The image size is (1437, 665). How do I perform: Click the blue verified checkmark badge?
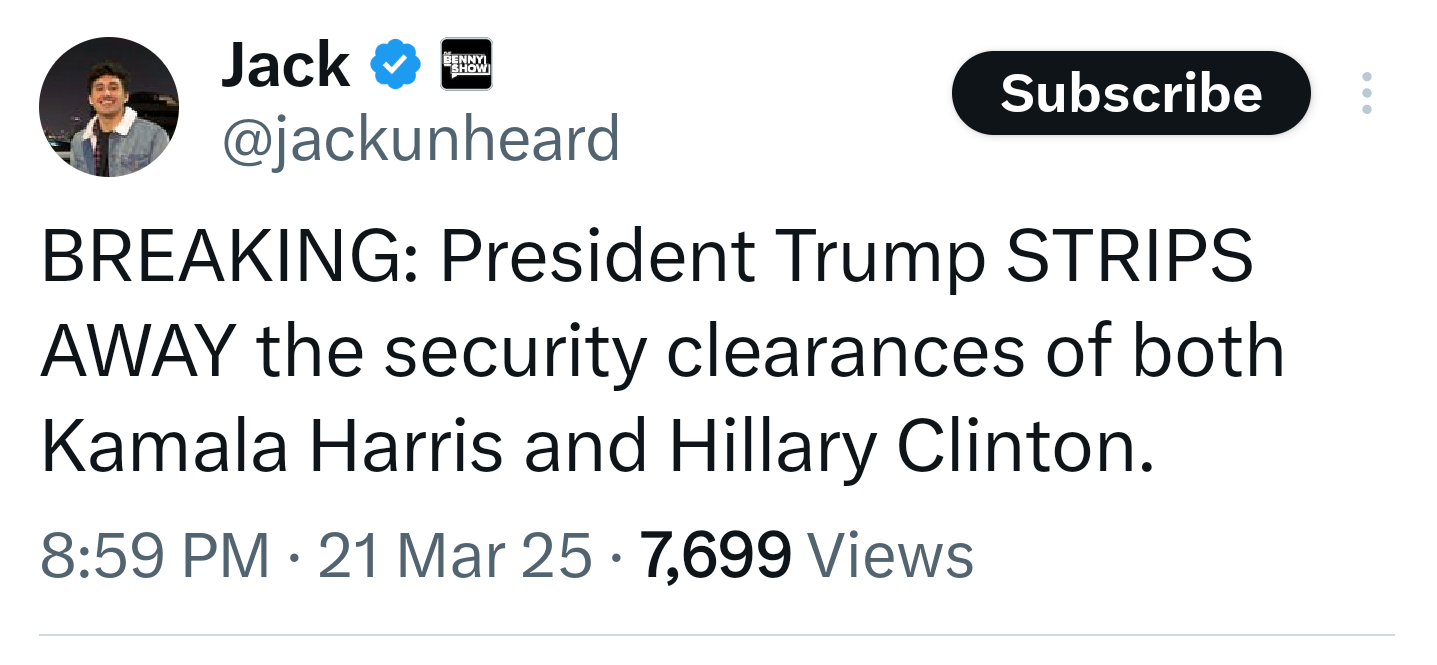click(396, 65)
